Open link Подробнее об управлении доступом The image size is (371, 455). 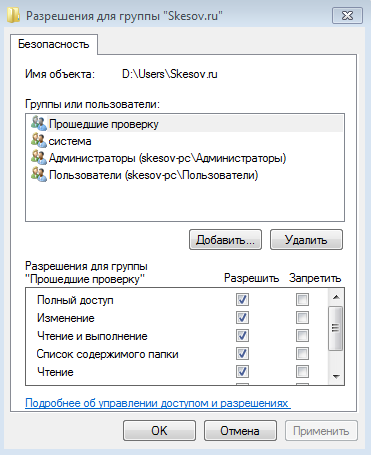pos(158,403)
